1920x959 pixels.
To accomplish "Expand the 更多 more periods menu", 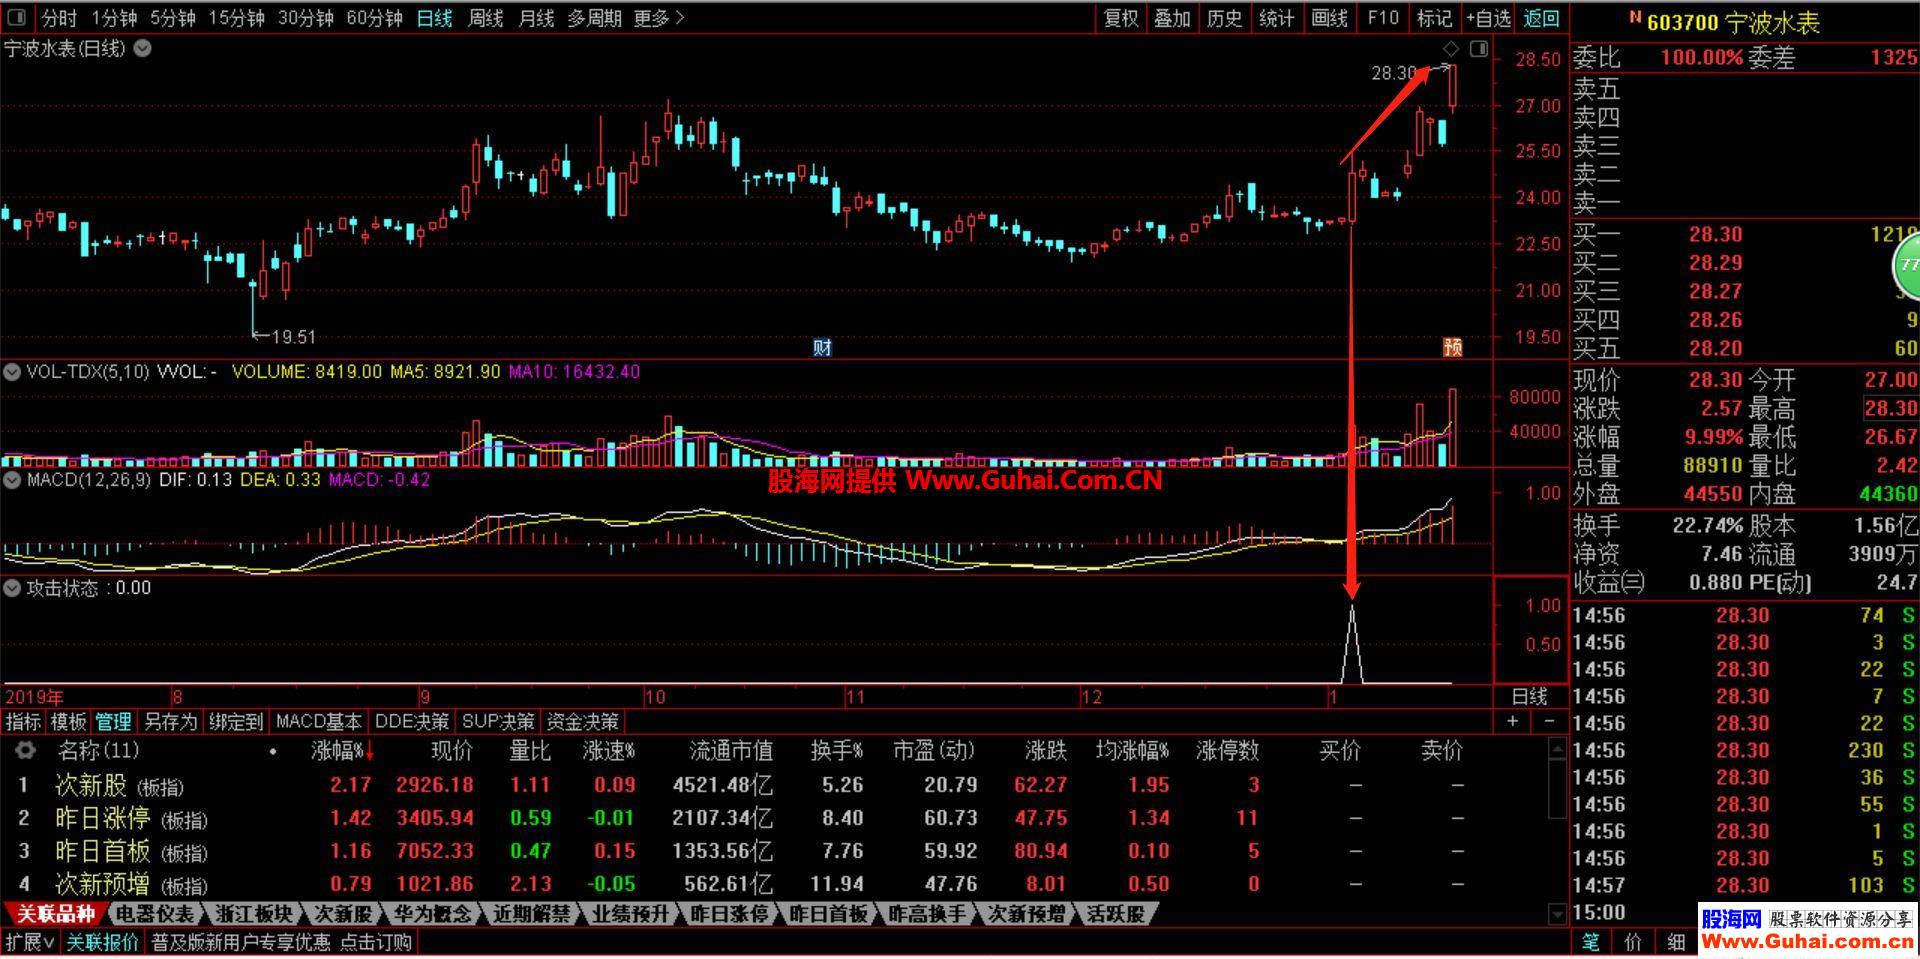I will [659, 18].
